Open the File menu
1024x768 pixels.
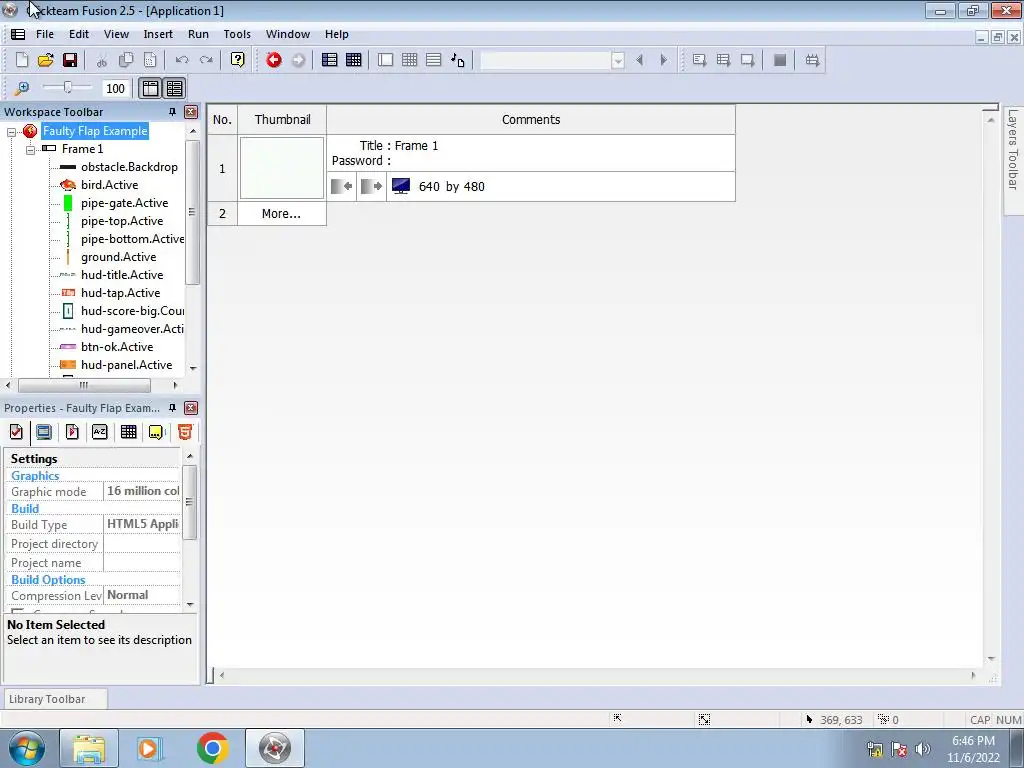pos(45,34)
